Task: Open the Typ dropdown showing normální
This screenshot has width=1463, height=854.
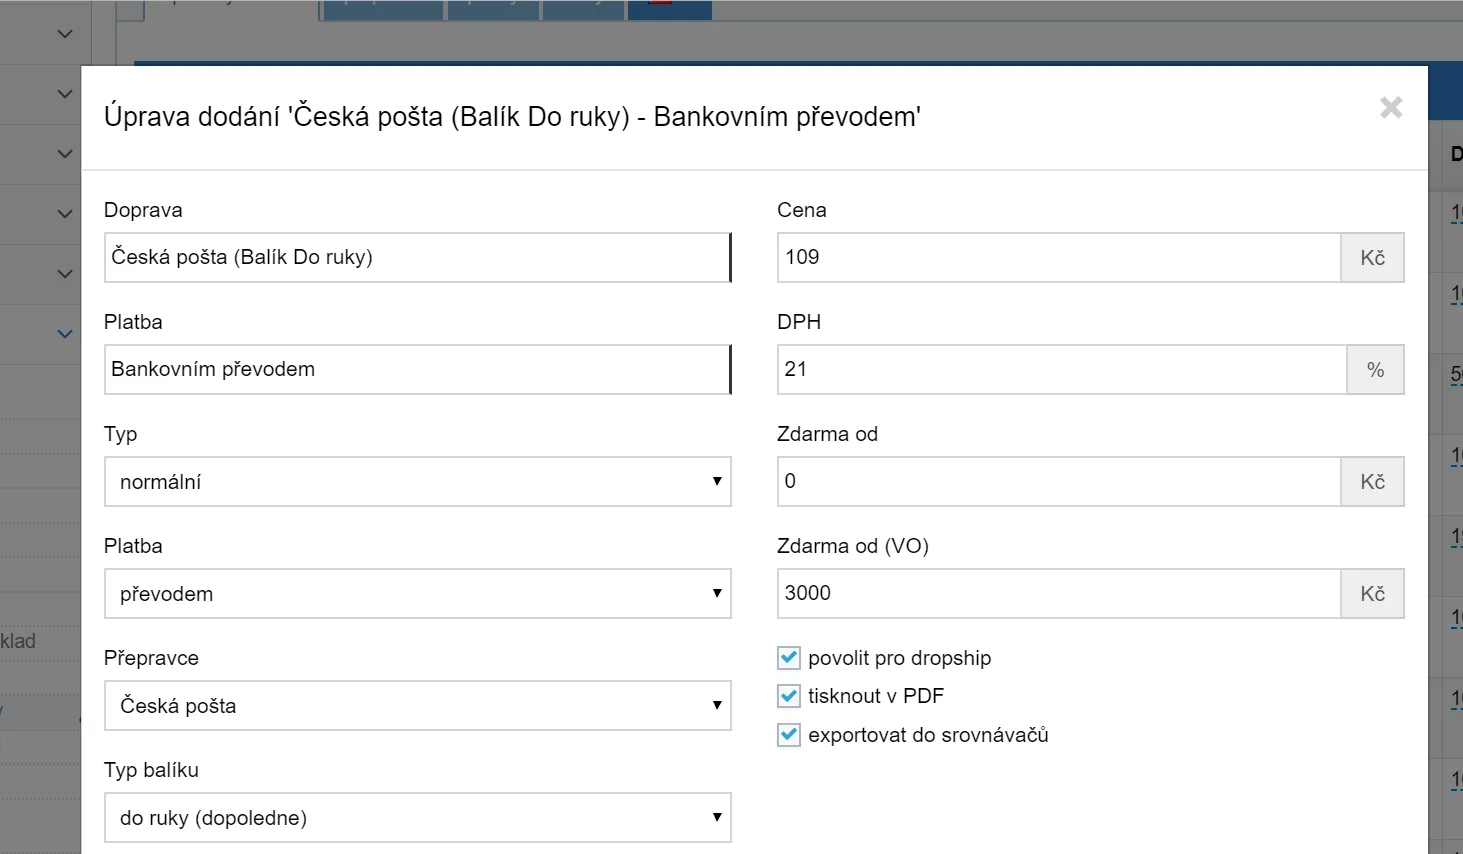Action: tap(418, 482)
